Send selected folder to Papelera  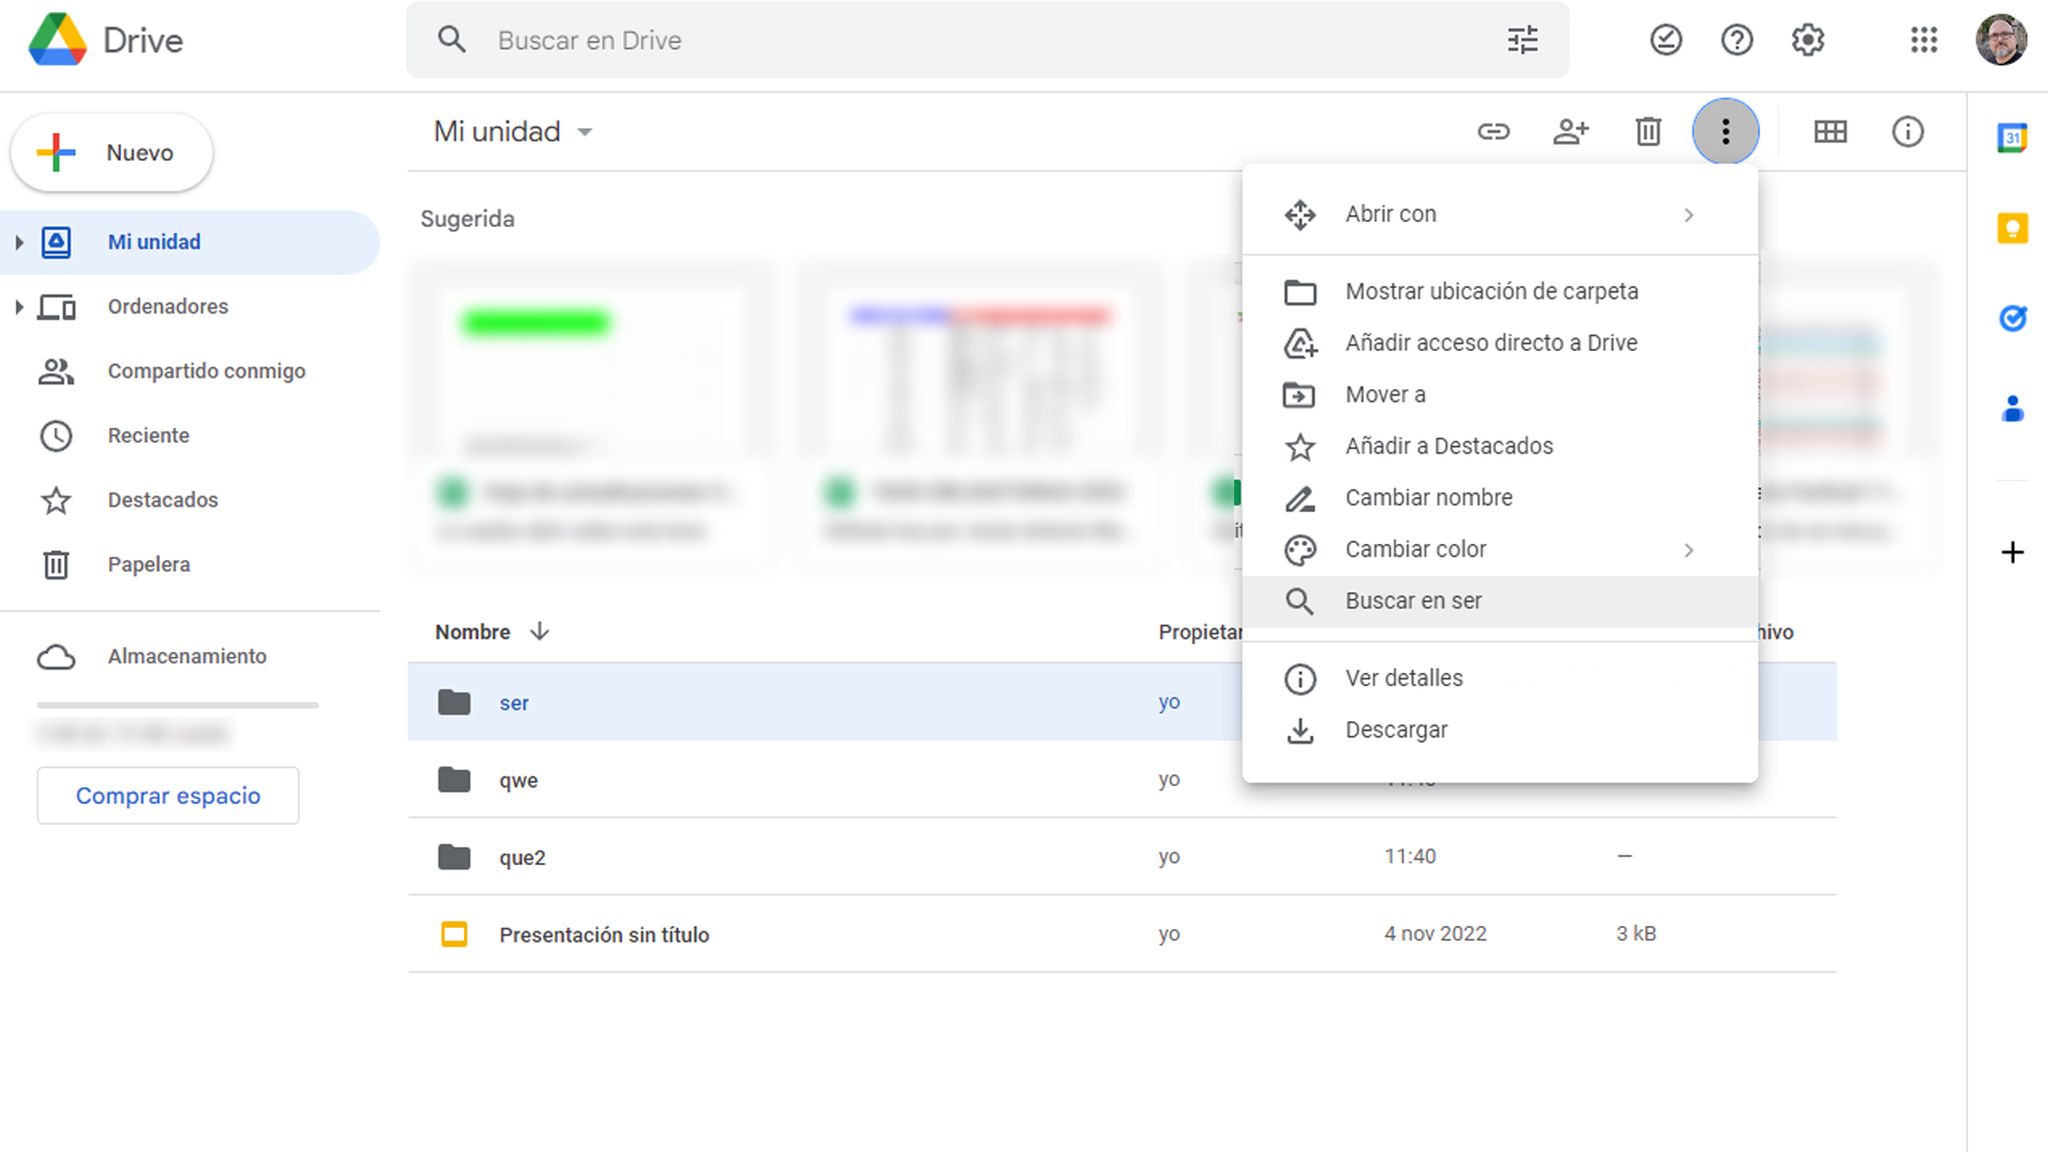point(1647,131)
